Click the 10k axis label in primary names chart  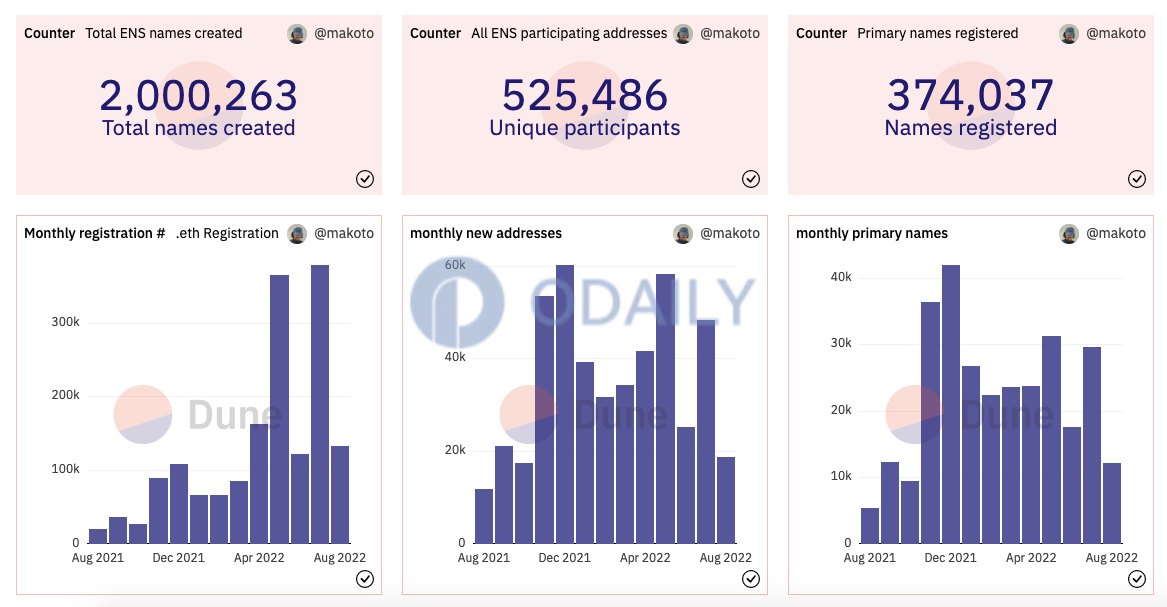[x=841, y=476]
